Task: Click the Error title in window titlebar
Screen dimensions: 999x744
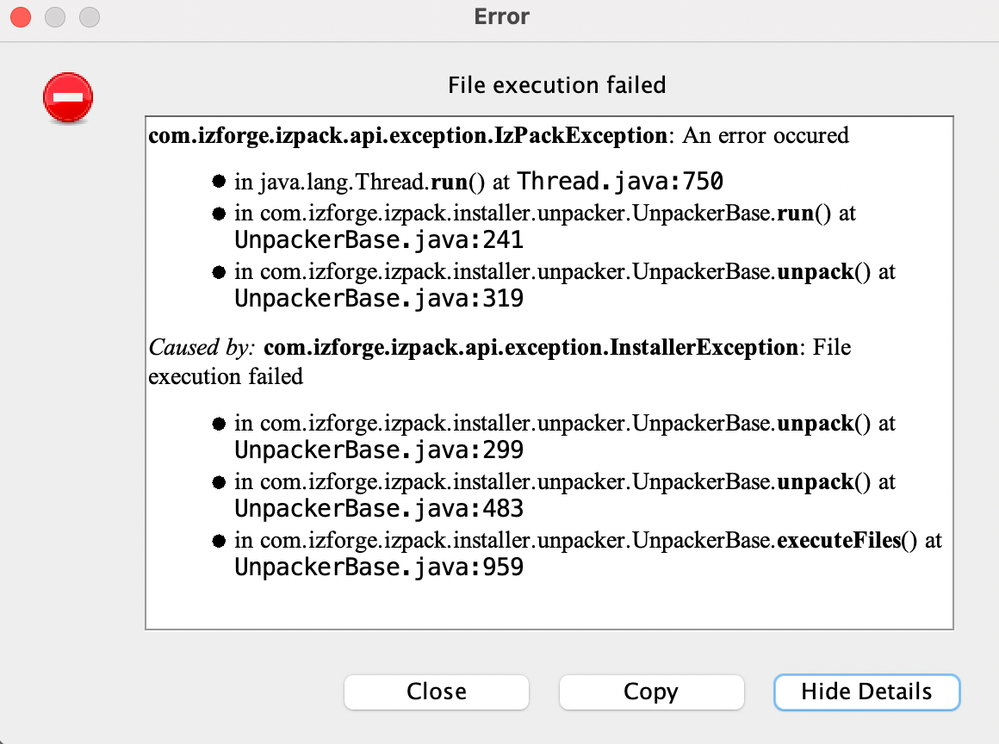Action: (x=501, y=17)
